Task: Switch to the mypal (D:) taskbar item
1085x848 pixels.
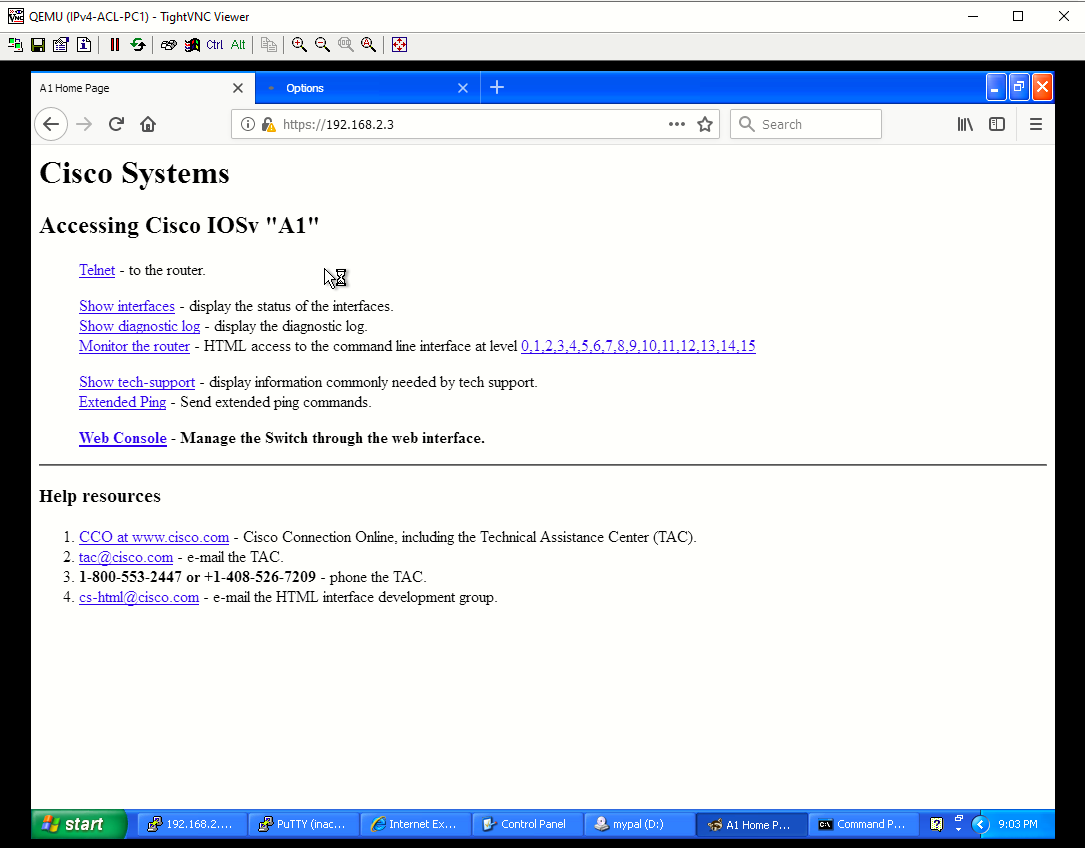Action: [639, 824]
